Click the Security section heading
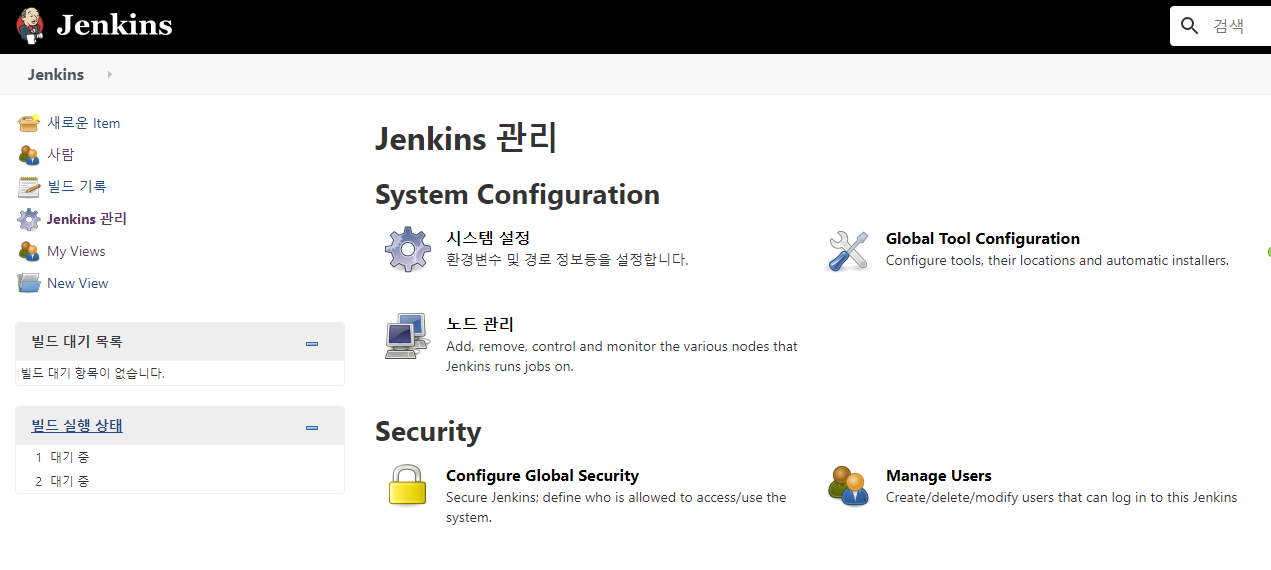 pos(428,431)
